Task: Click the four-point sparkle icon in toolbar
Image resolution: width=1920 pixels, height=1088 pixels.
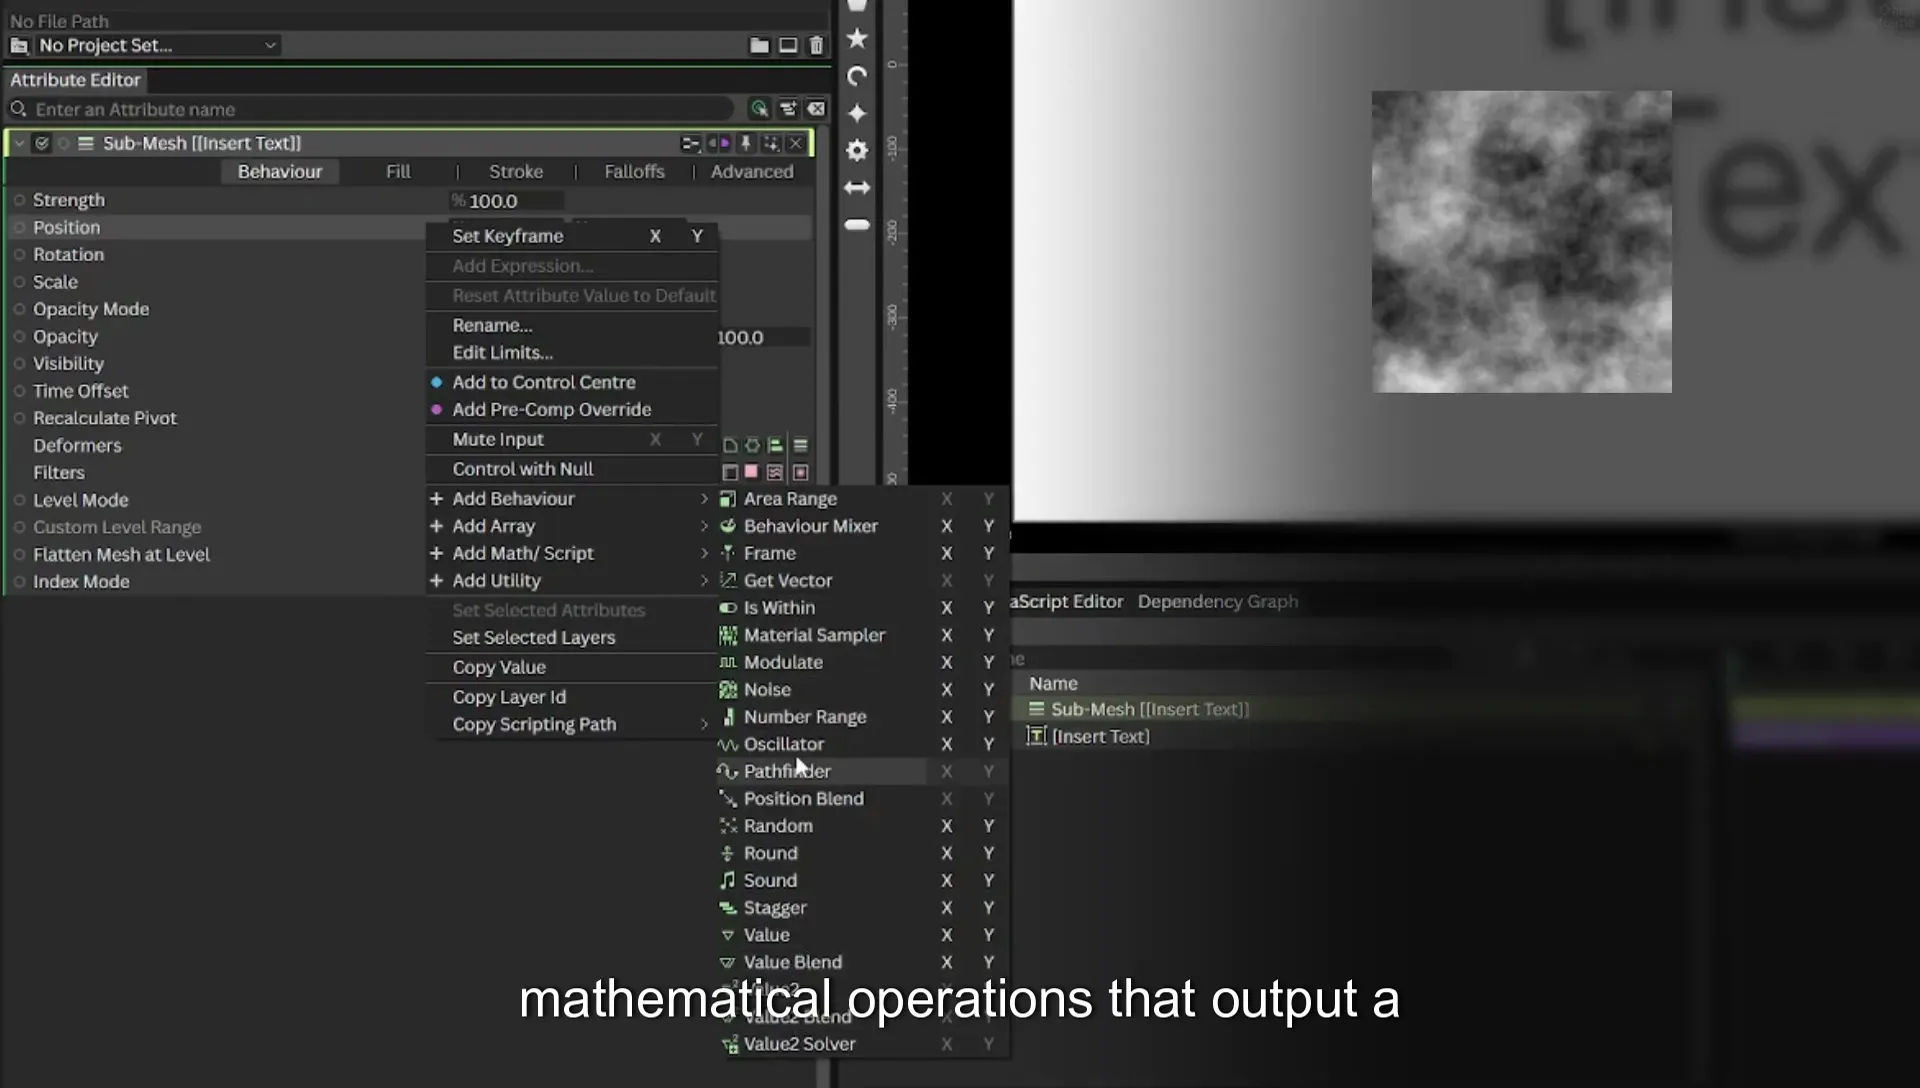Action: (x=857, y=113)
